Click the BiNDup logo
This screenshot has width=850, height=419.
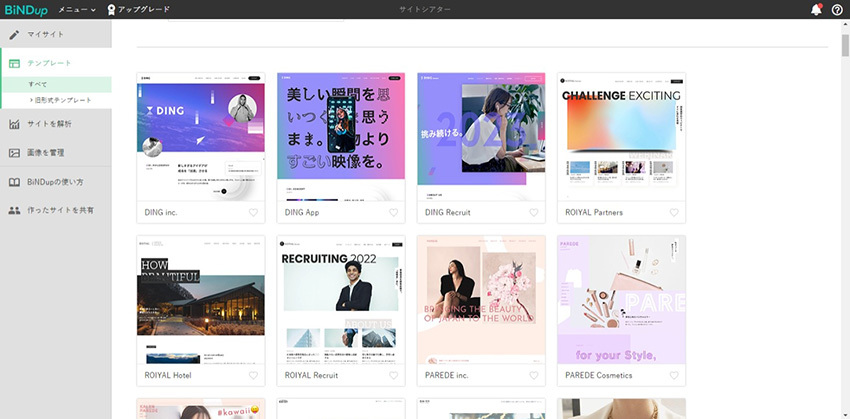26,9
